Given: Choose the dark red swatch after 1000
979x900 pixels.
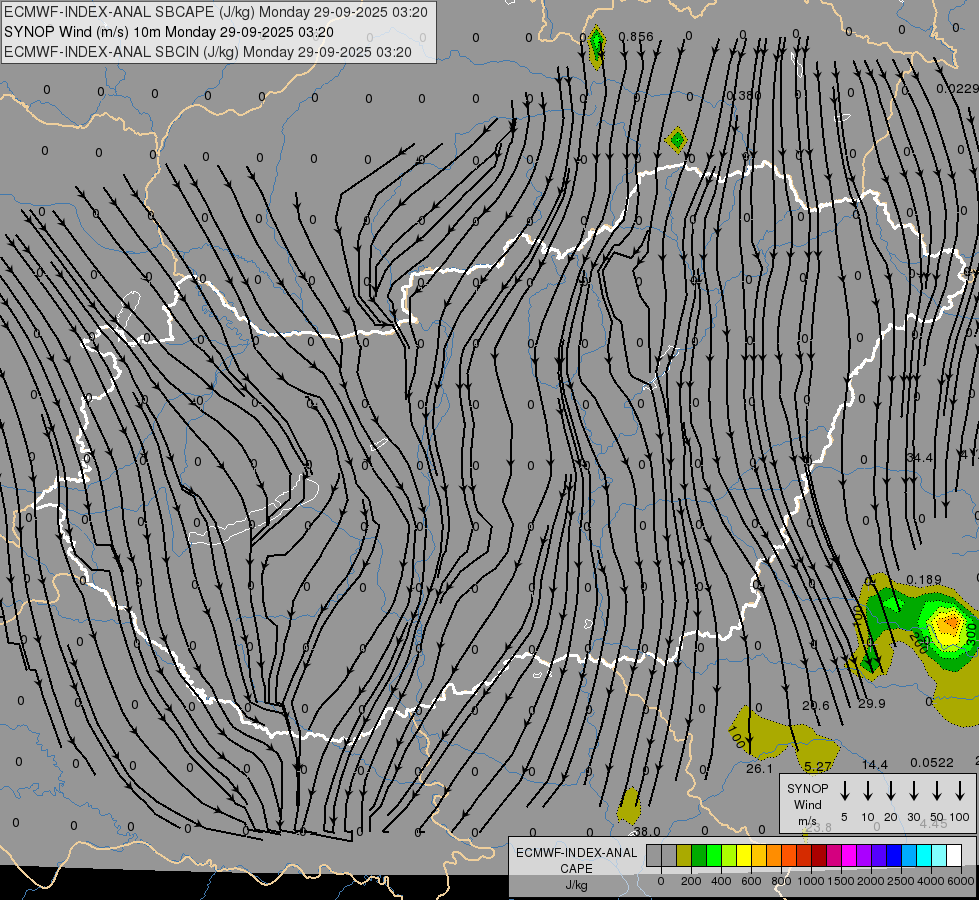Looking at the screenshot, I should coord(819,856).
